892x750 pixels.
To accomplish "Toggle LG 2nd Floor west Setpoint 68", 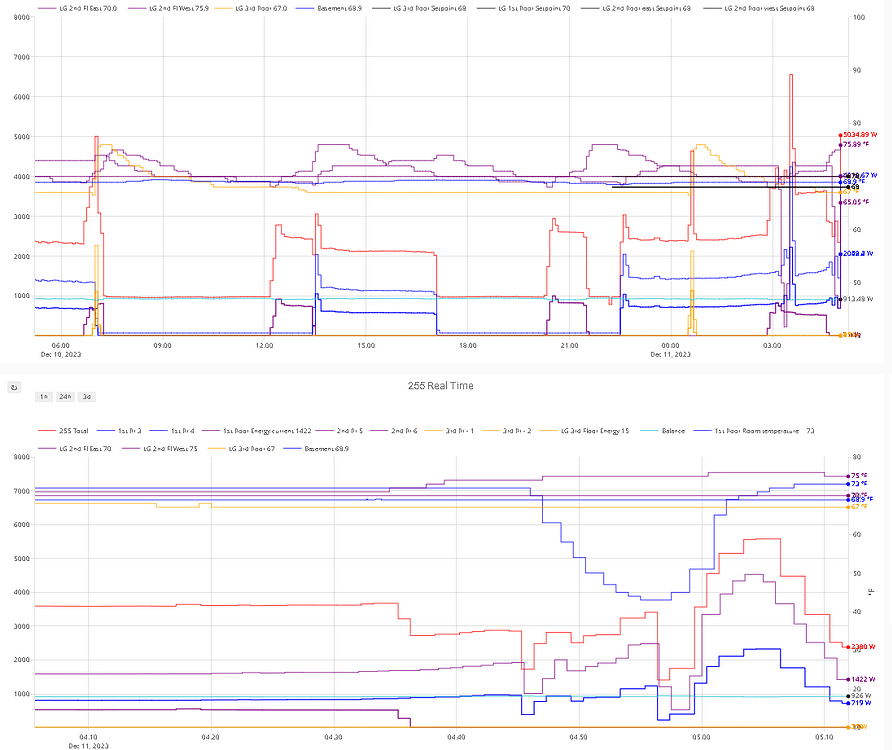I will (759, 9).
